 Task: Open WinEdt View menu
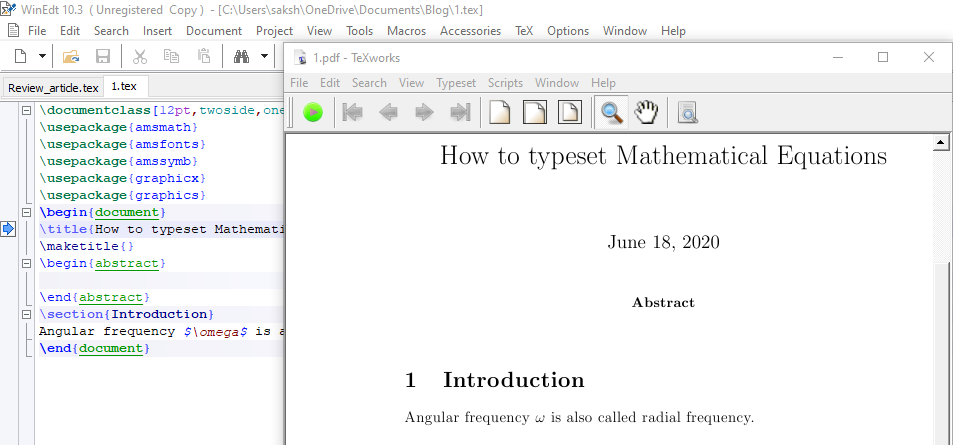tap(319, 30)
